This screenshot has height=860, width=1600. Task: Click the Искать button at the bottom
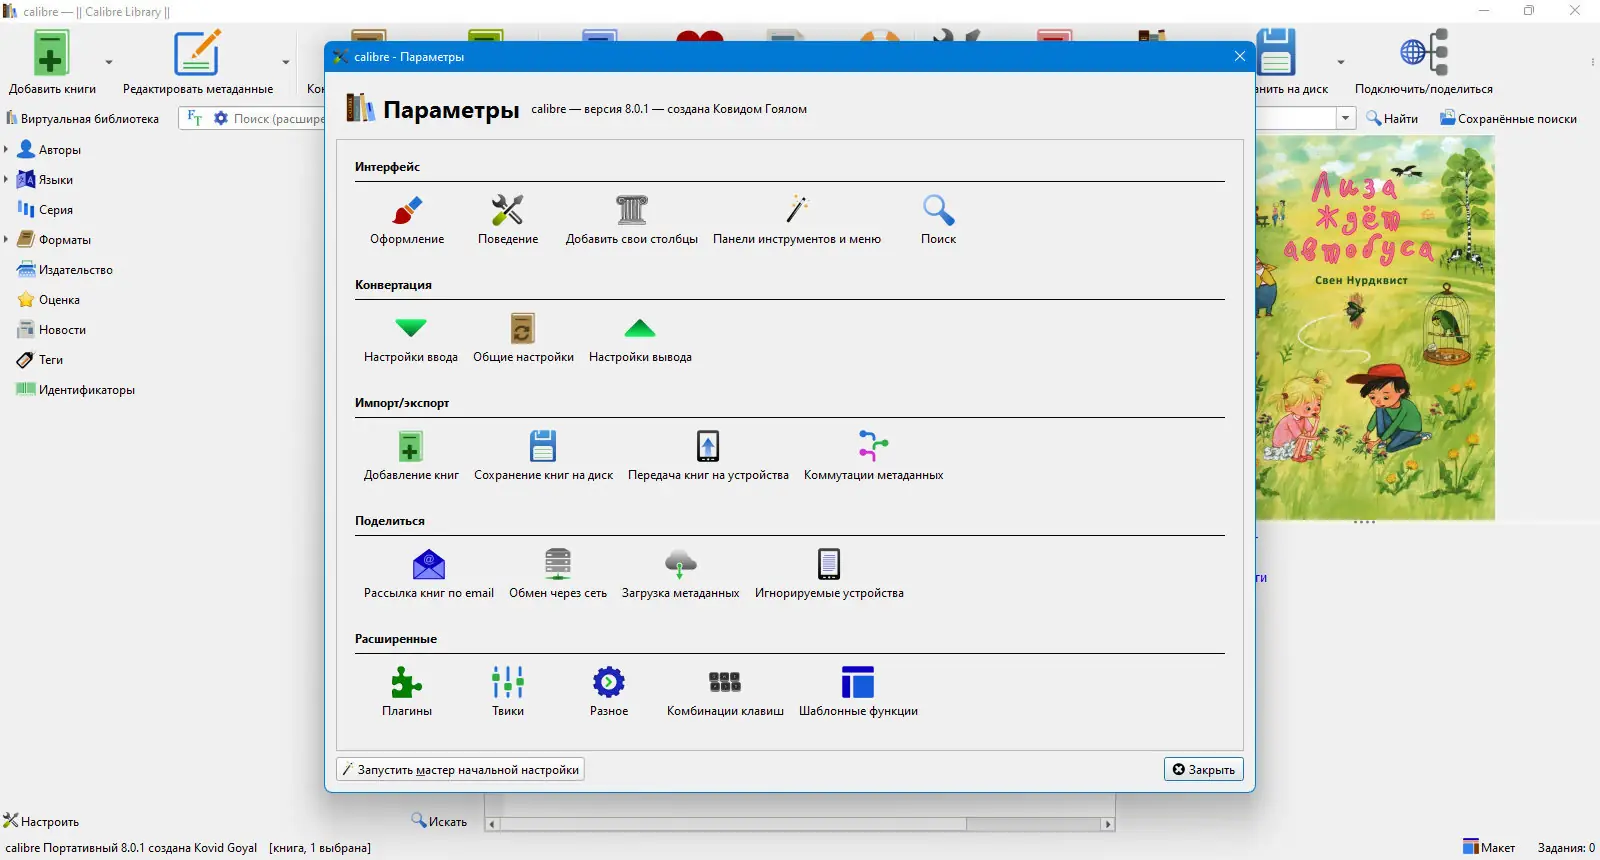(439, 821)
